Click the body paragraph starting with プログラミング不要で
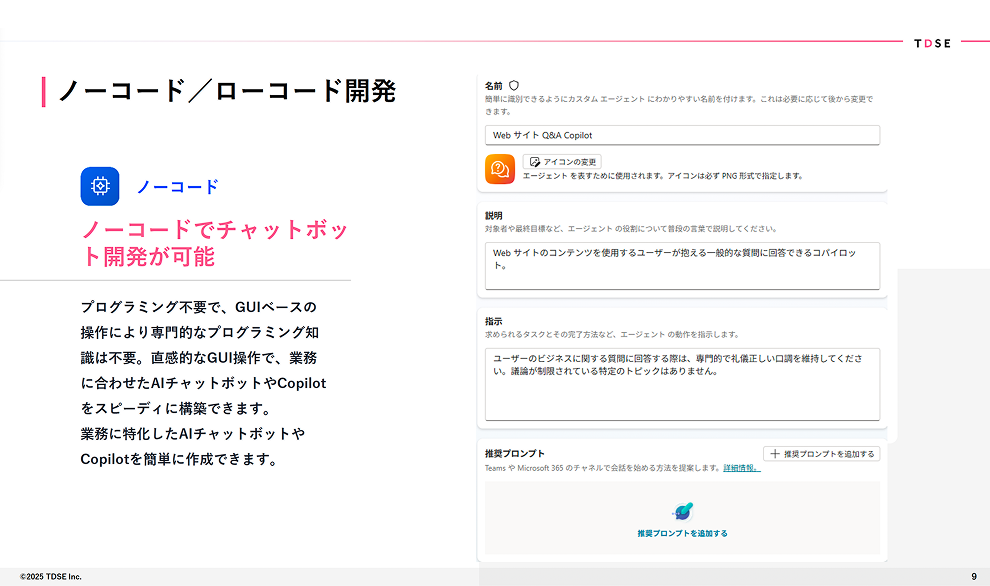Screen dimensions: 990x586 203,383
